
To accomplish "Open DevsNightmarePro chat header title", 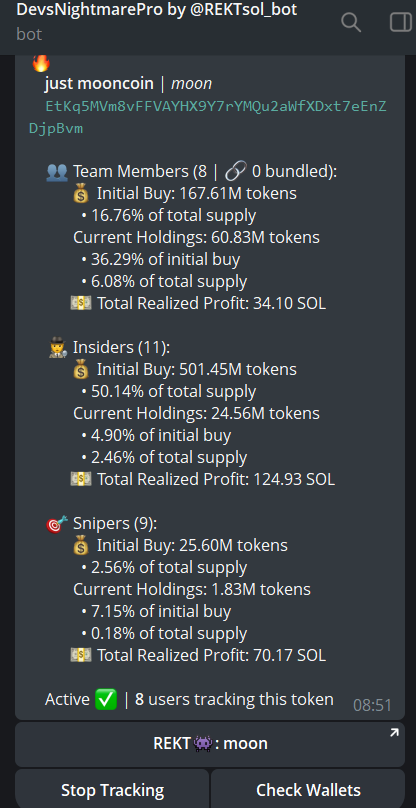I will (157, 9).
